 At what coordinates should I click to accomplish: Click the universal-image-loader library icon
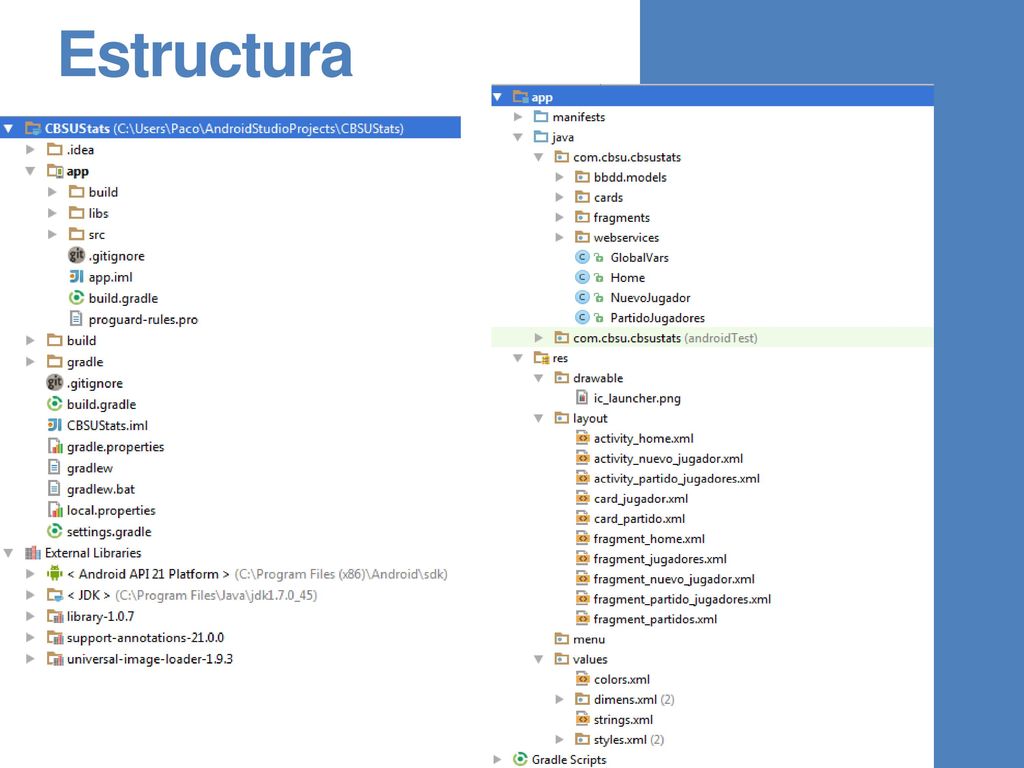click(x=55, y=658)
